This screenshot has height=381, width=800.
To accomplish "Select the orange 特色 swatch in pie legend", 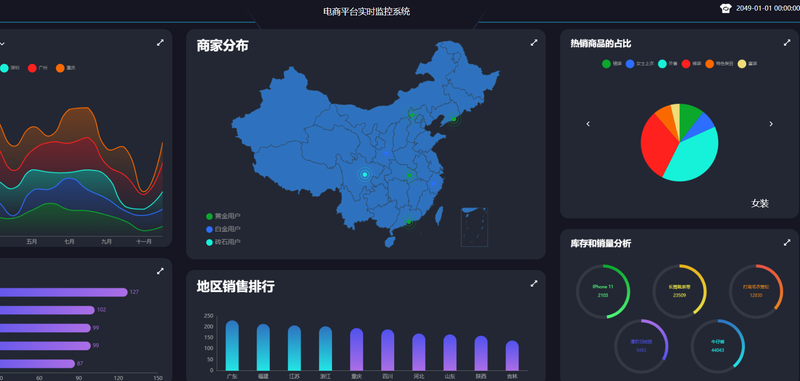I will point(710,64).
